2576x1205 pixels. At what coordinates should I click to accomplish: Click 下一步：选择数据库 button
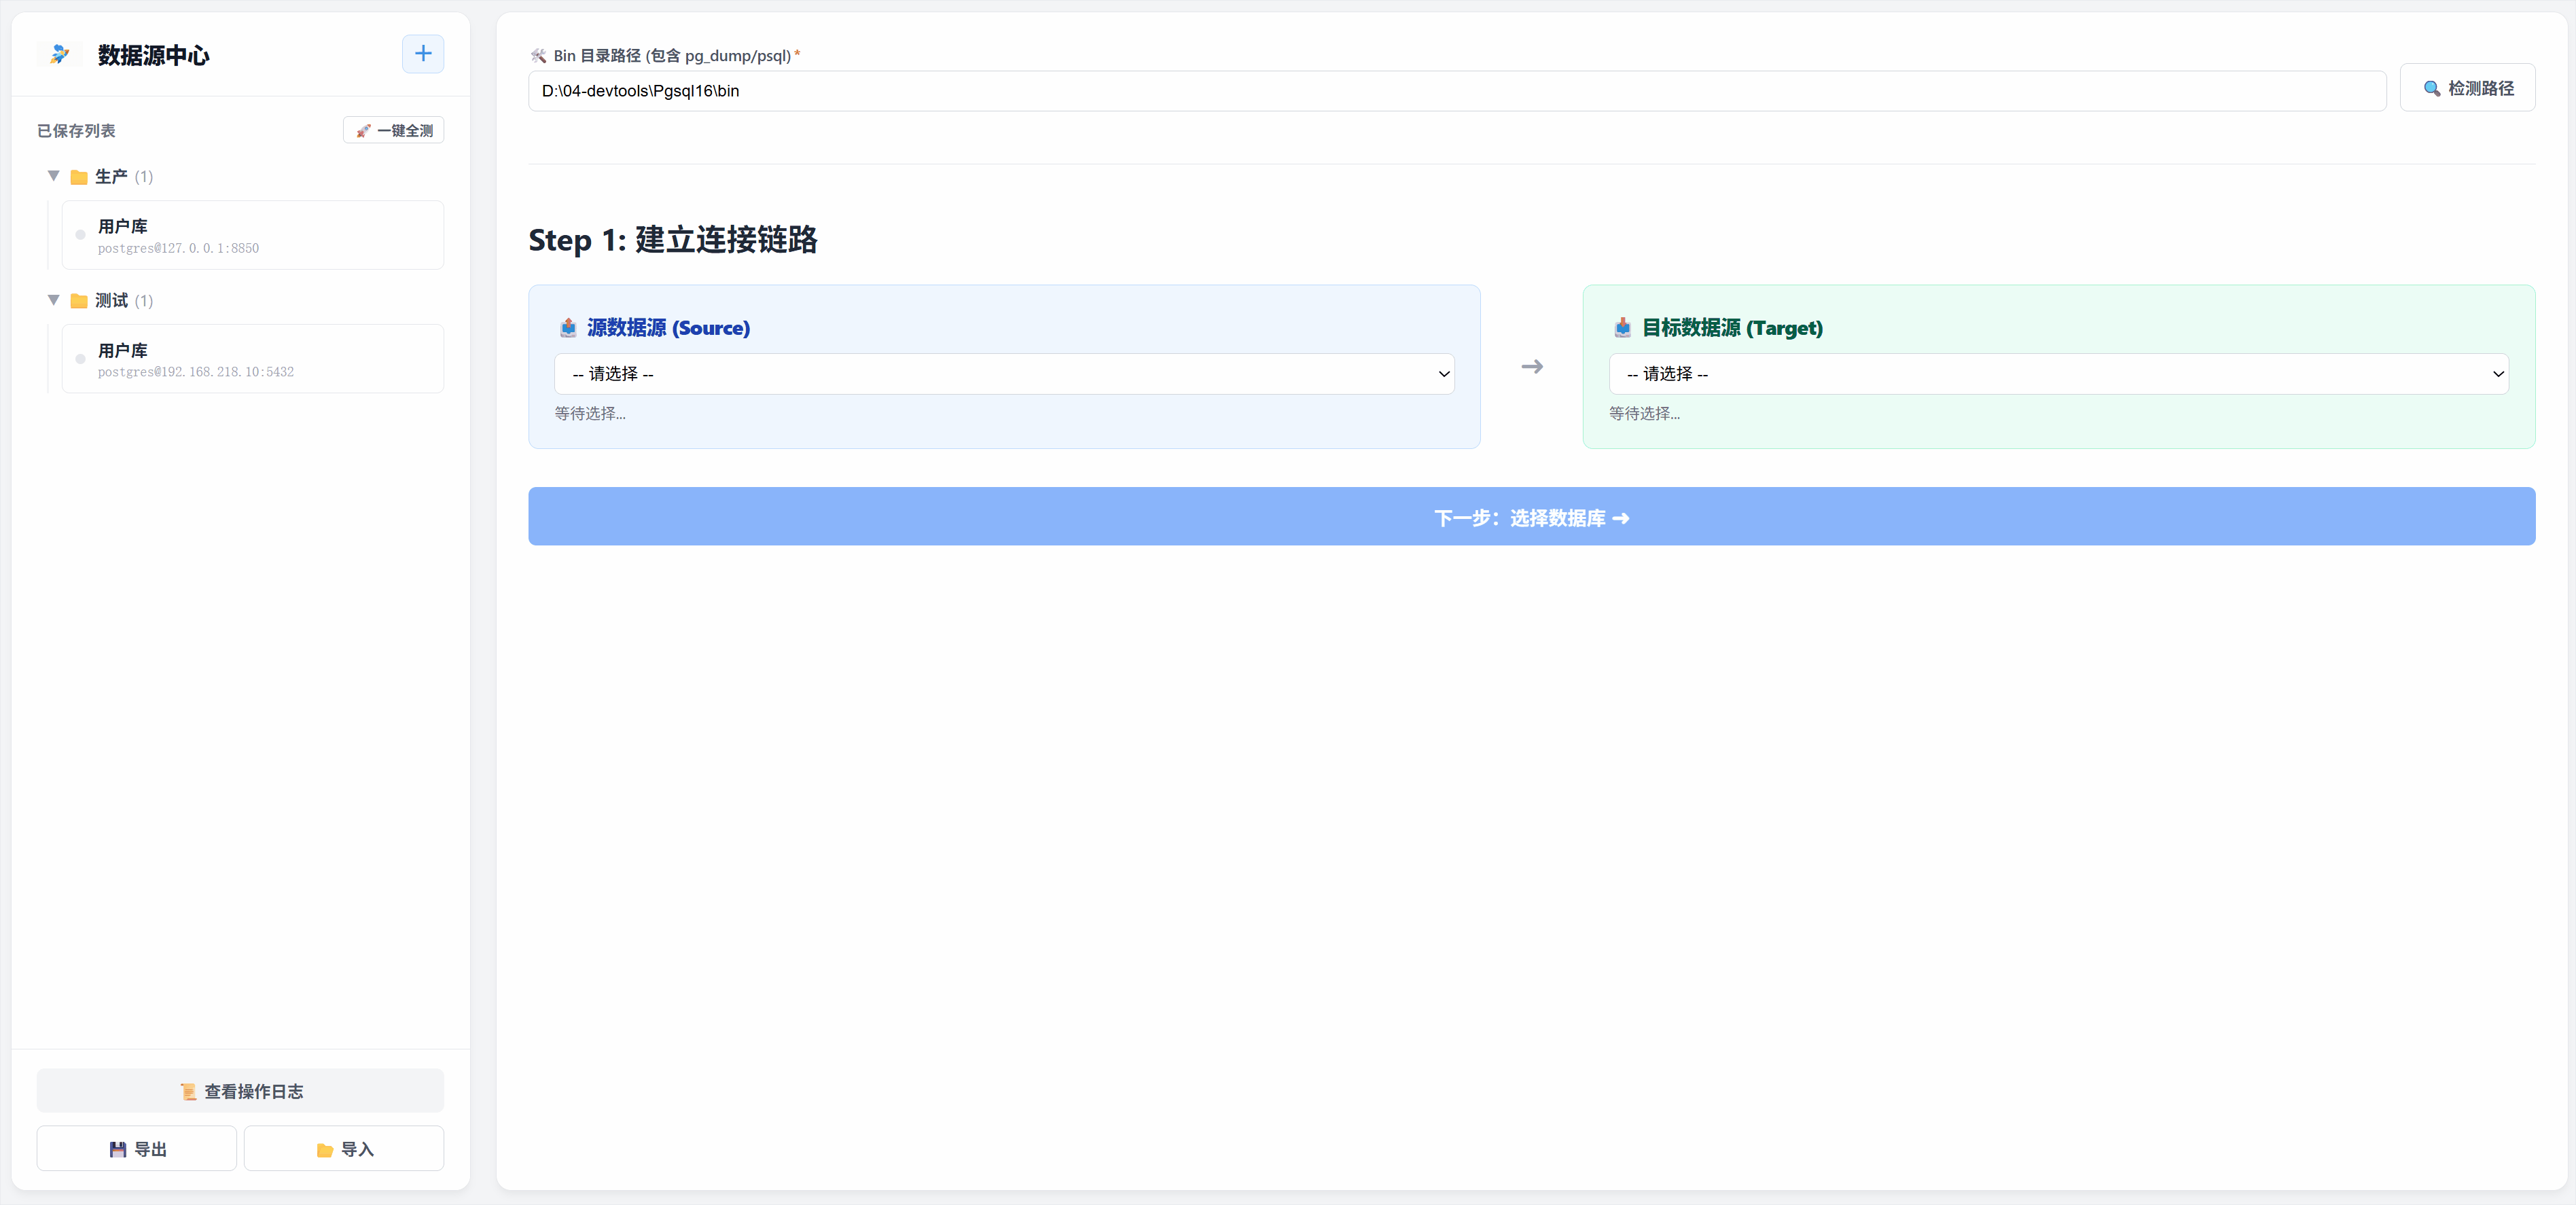pos(1531,517)
